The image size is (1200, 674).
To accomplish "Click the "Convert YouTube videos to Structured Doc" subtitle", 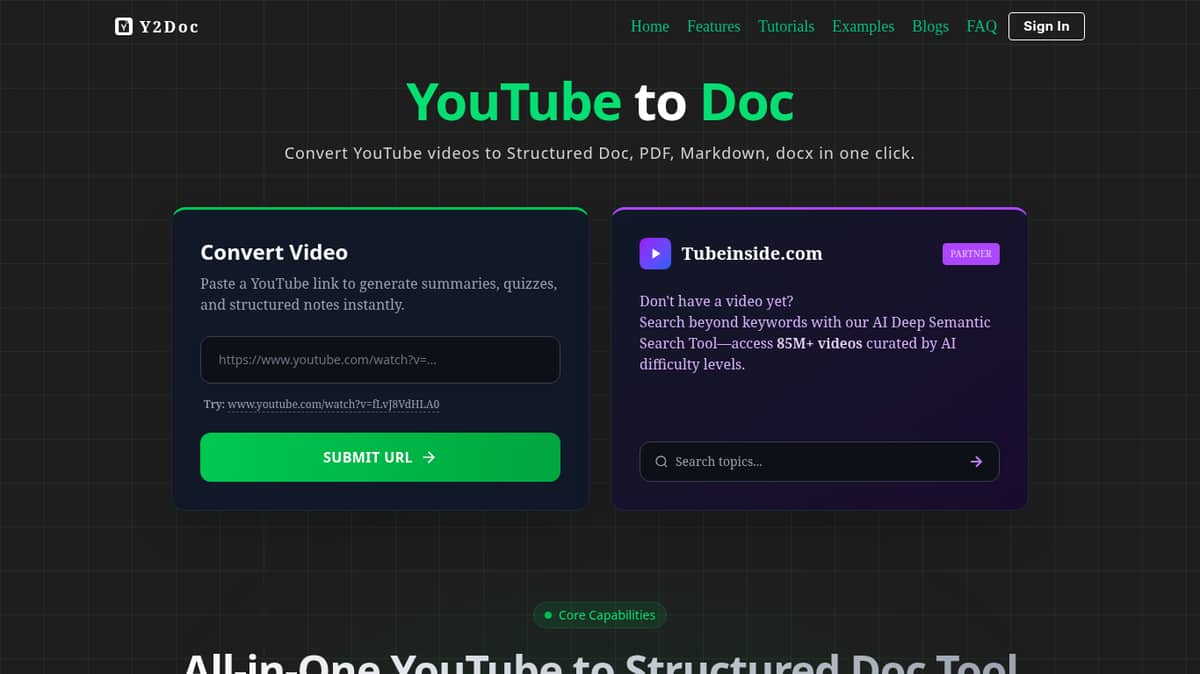I will pyautogui.click(x=600, y=154).
